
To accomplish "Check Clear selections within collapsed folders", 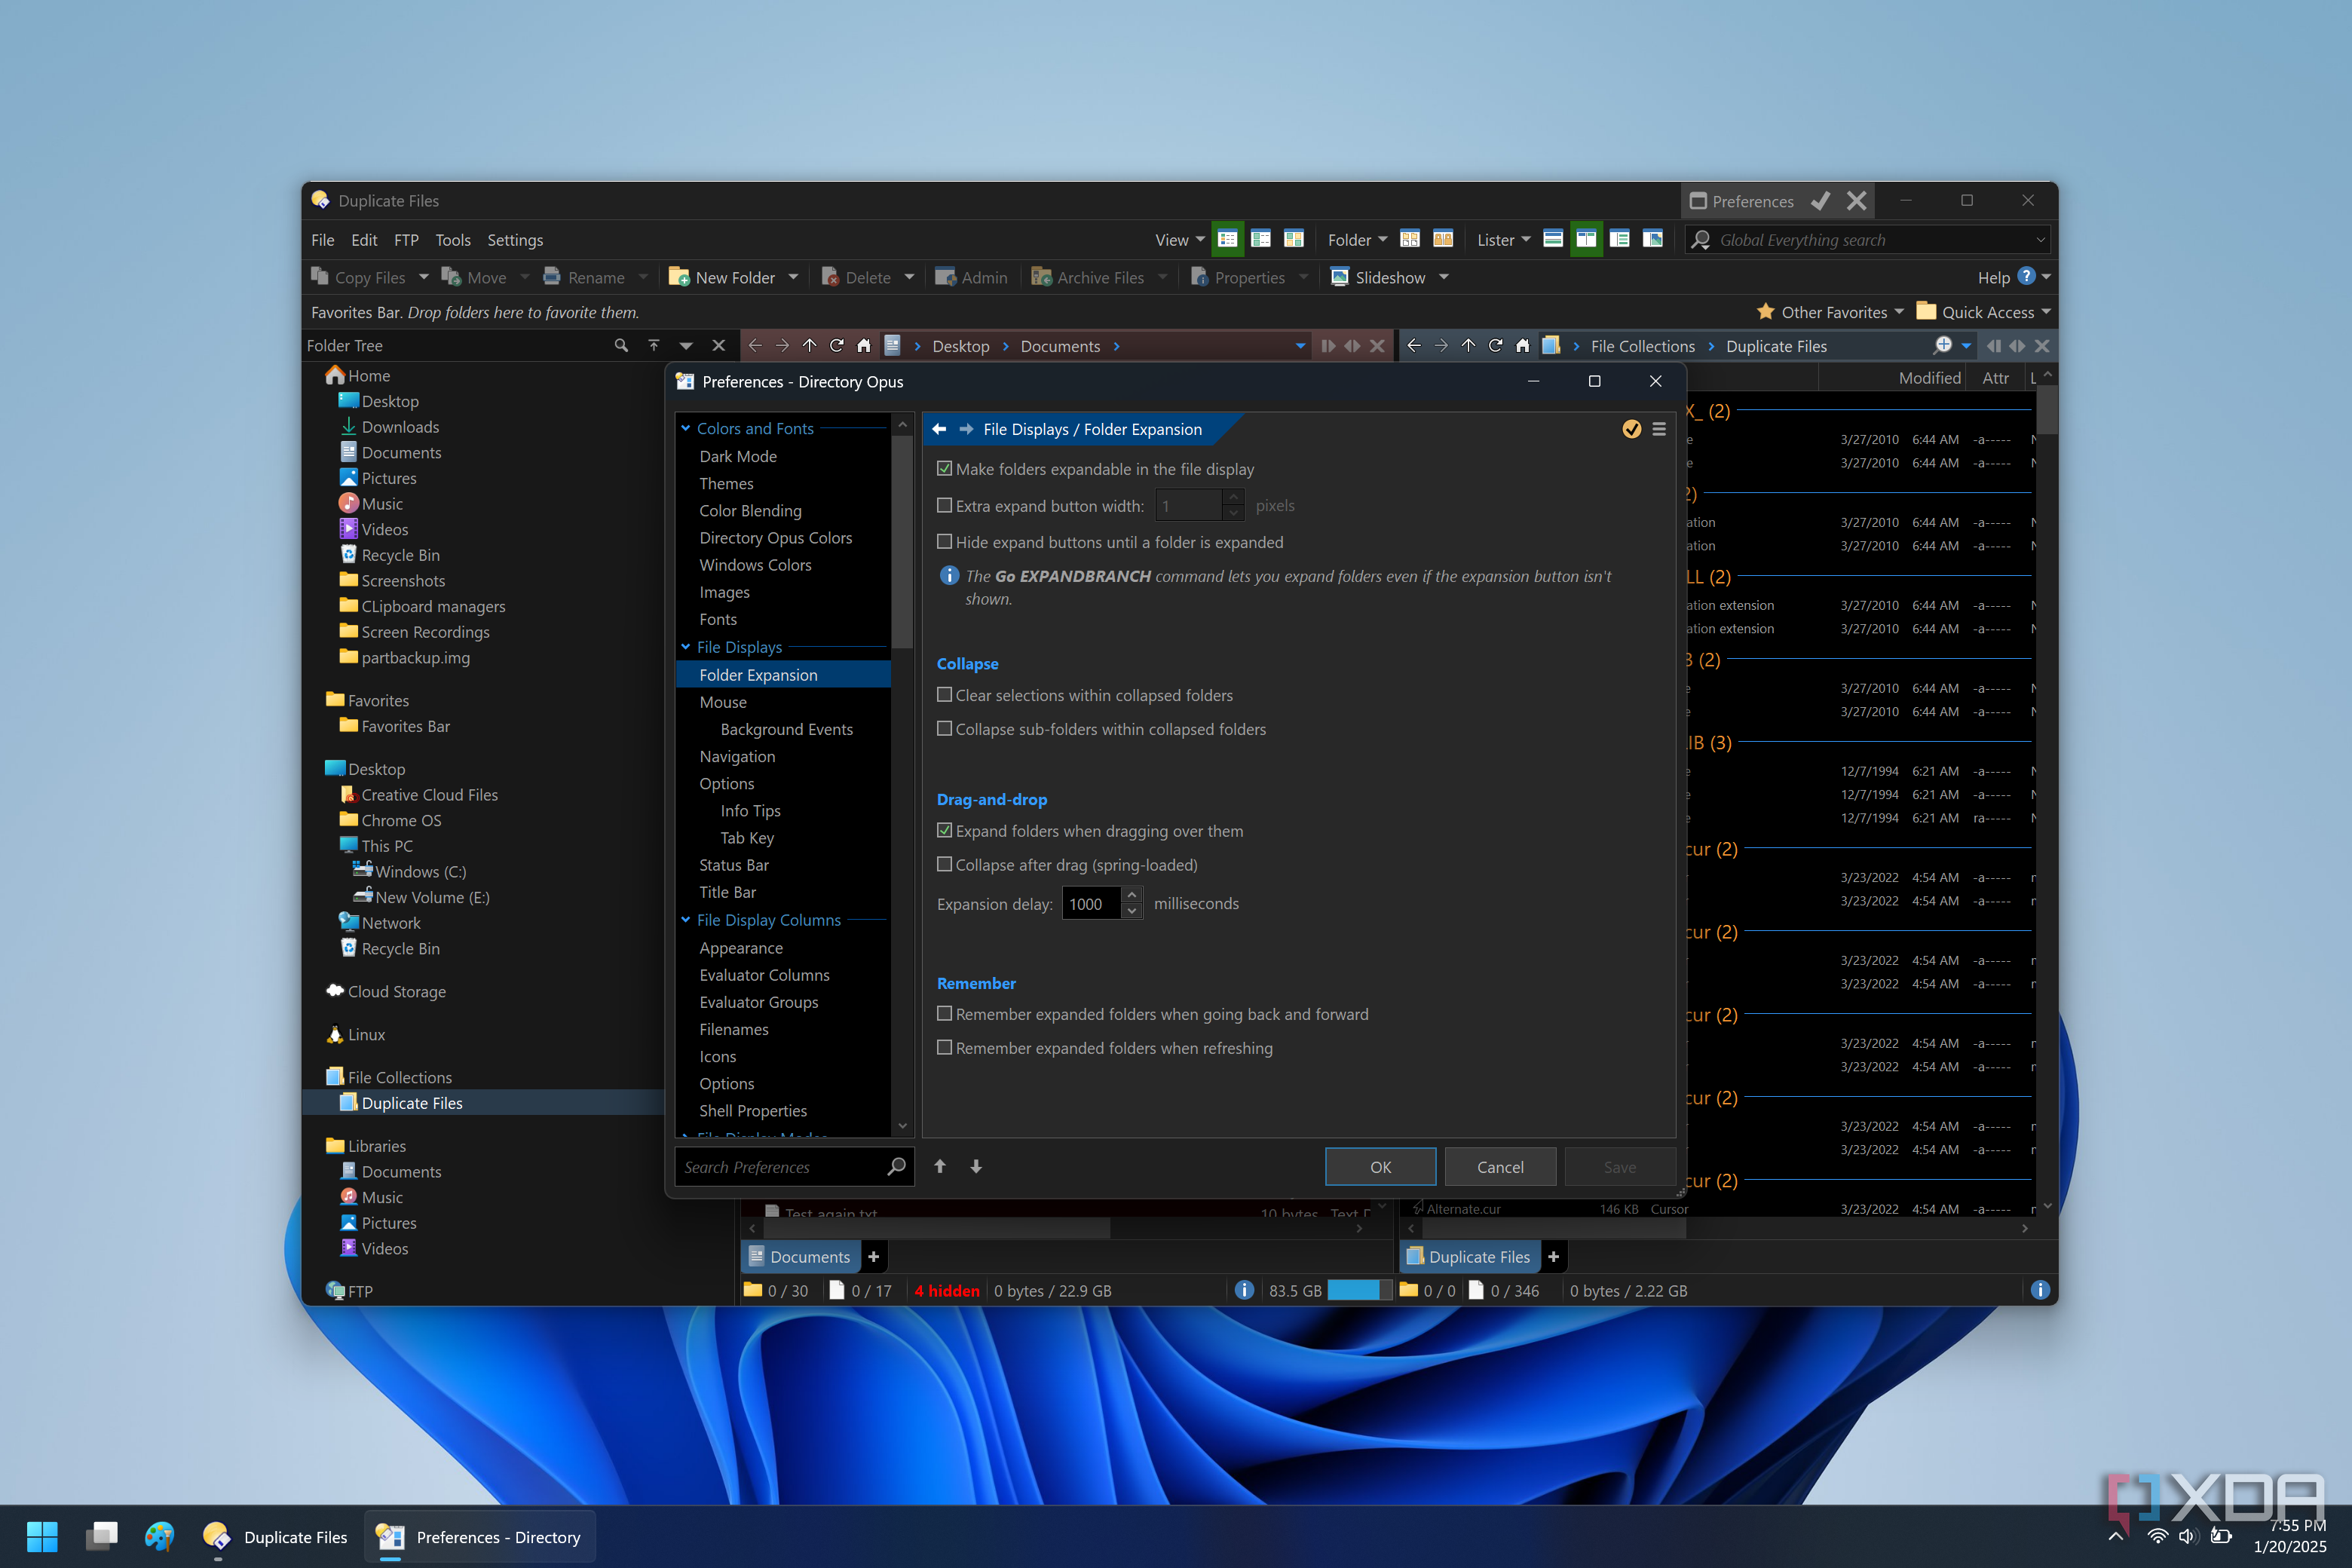I will (x=944, y=694).
